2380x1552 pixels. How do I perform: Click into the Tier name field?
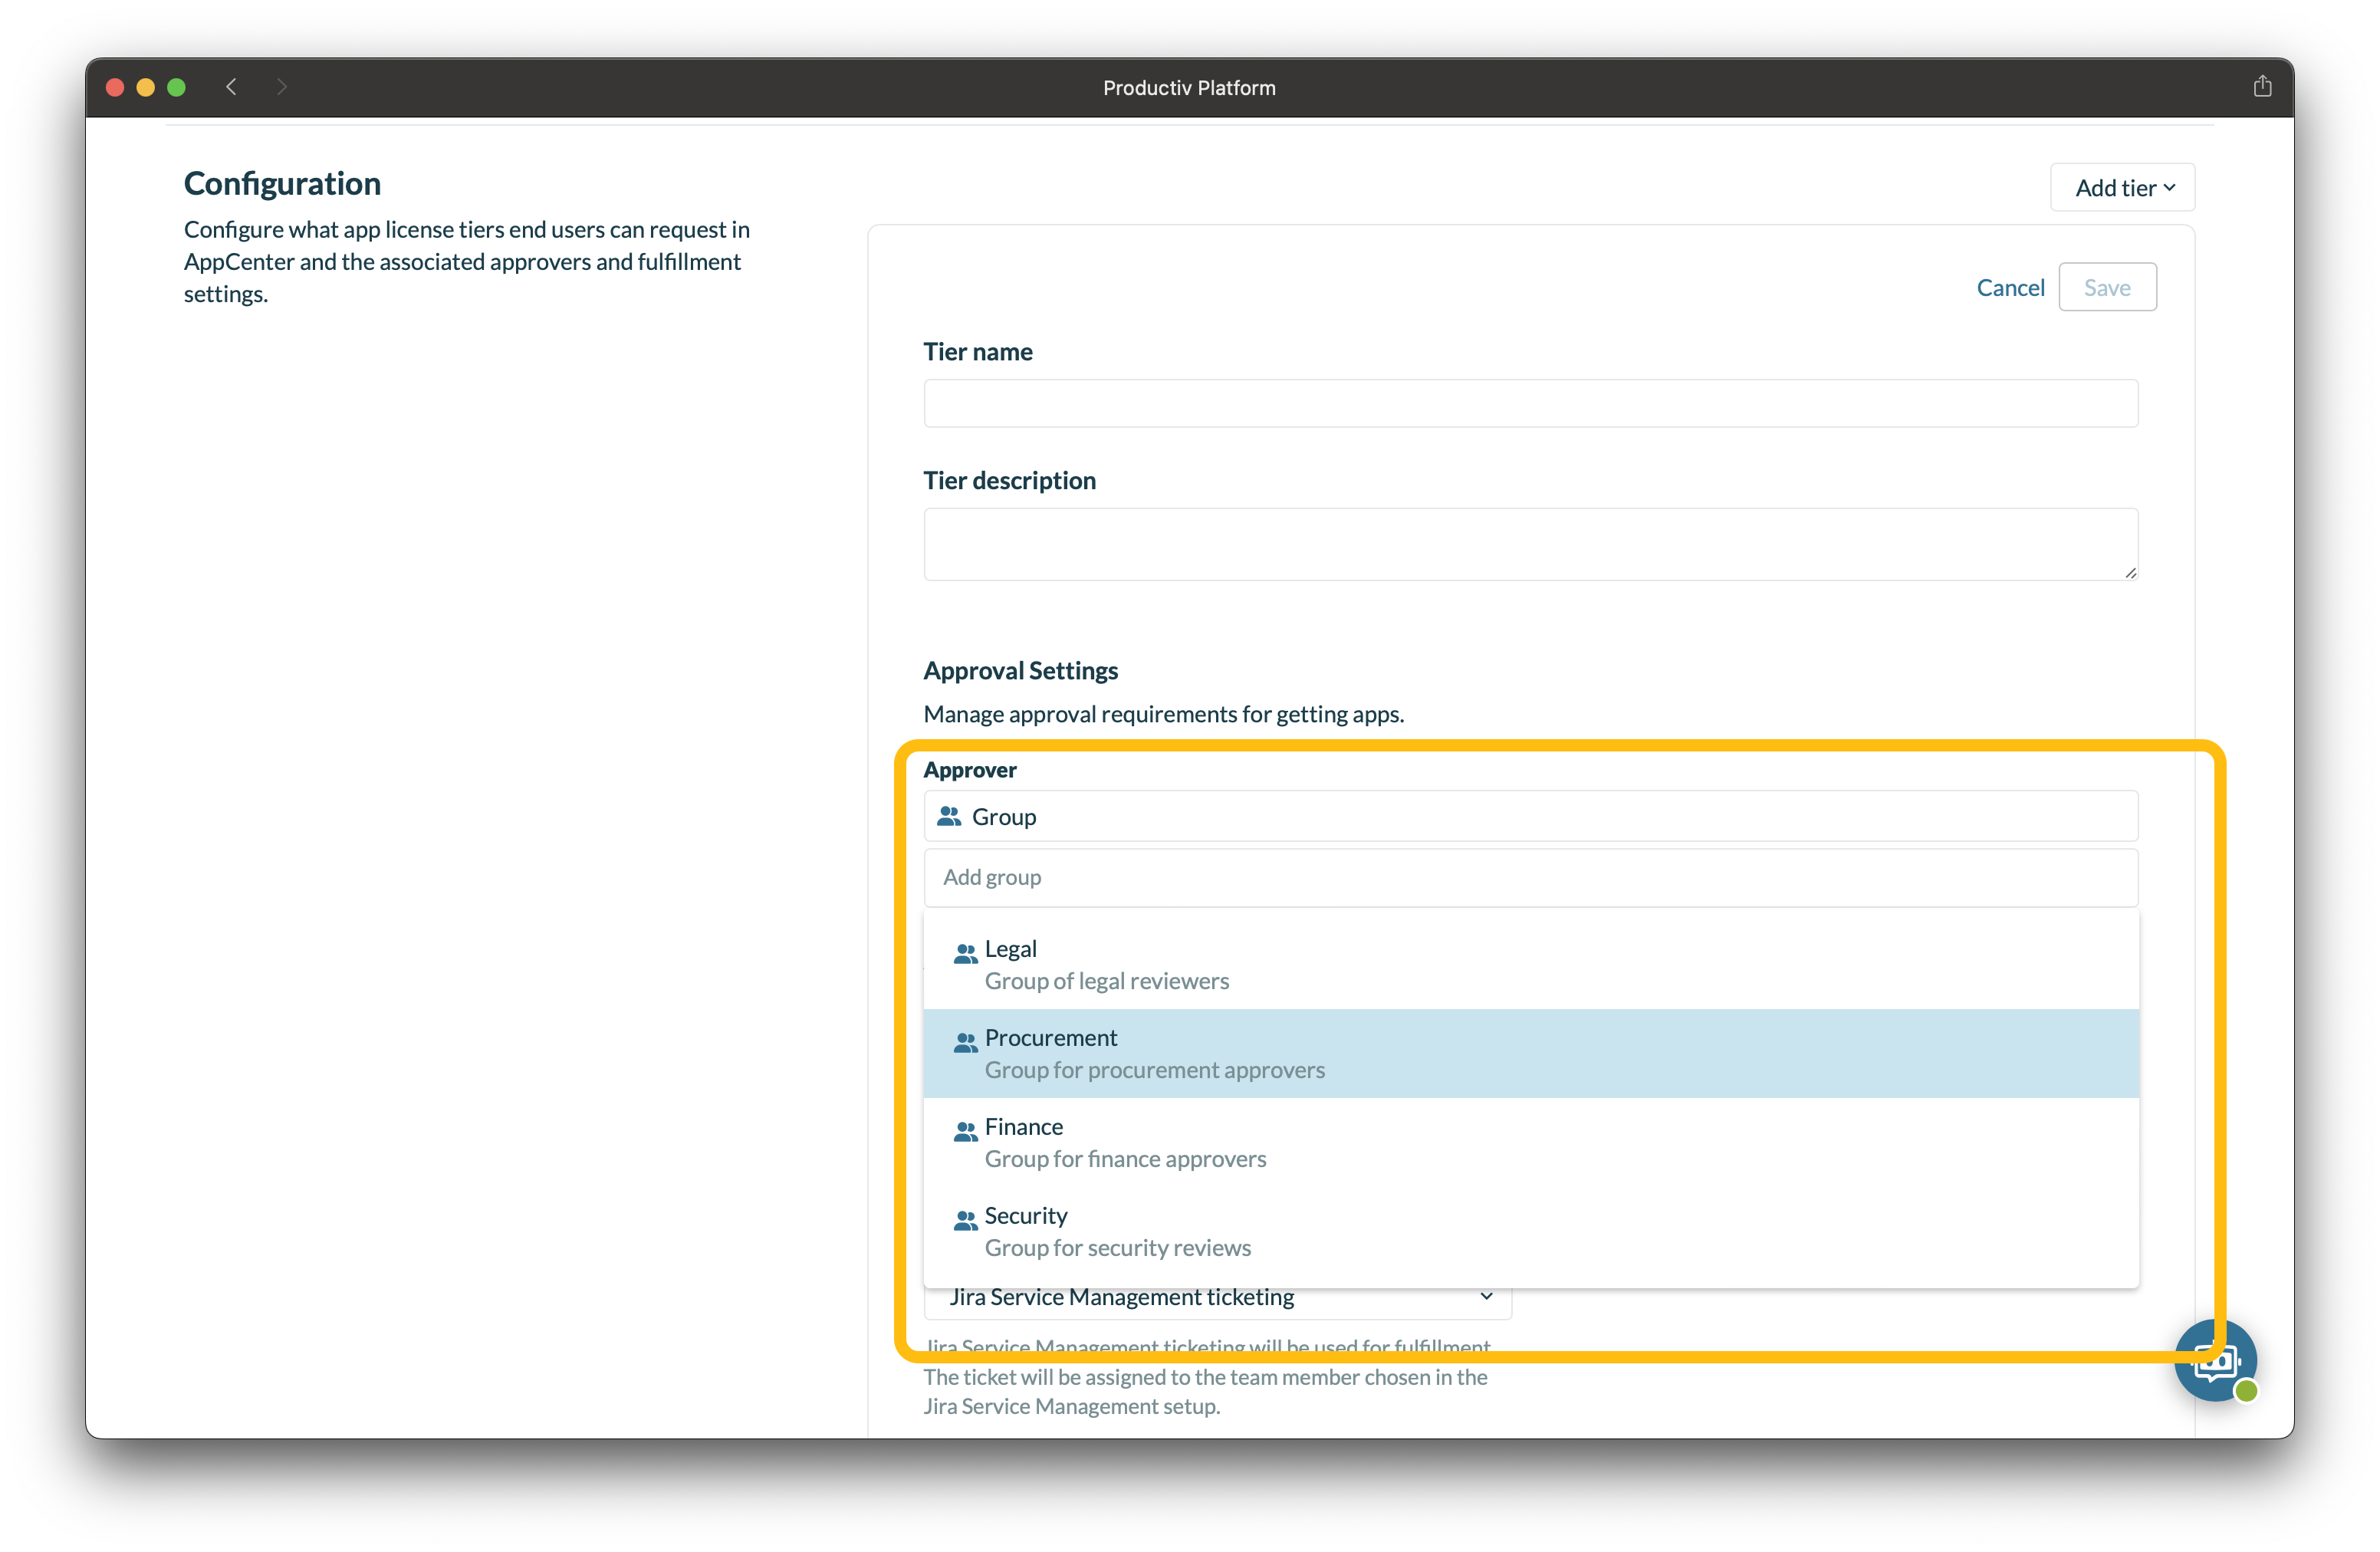pos(1530,403)
